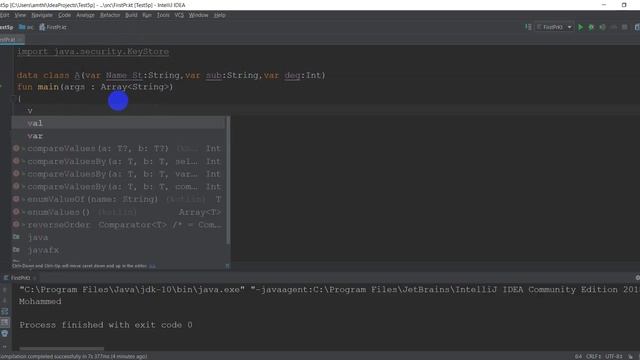This screenshot has width=640, height=360.
Task: Click the soft-wrap icon in Run panel sidebar
Action: (4, 311)
